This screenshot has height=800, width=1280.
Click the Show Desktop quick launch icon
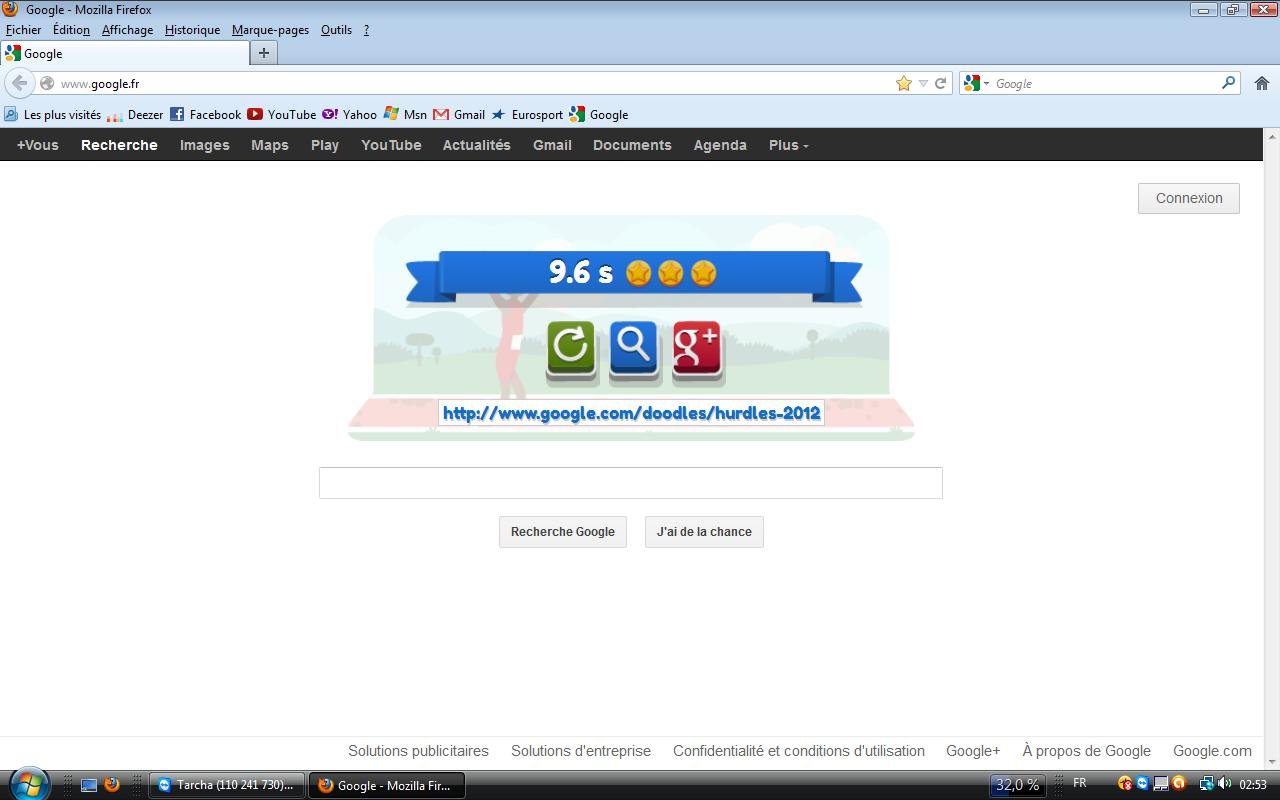[x=89, y=785]
